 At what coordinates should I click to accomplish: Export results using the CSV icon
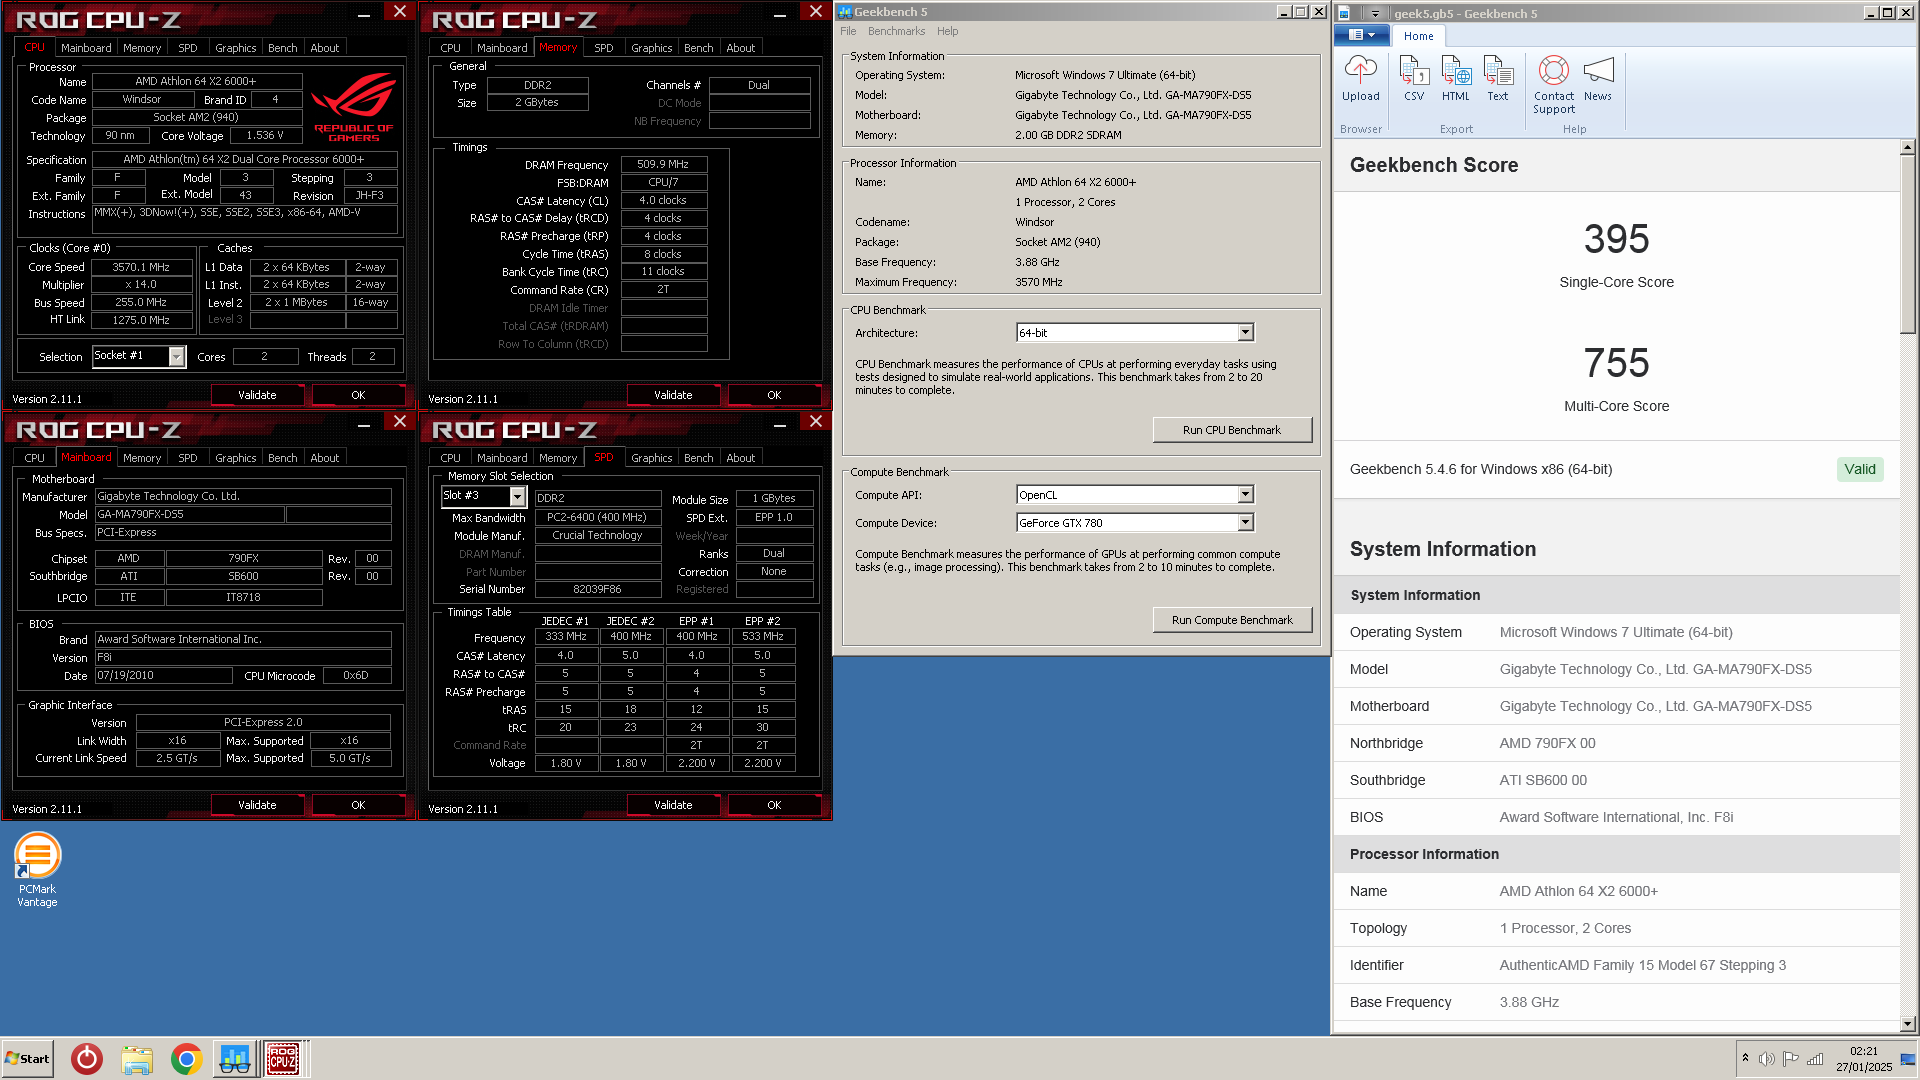tap(1414, 79)
